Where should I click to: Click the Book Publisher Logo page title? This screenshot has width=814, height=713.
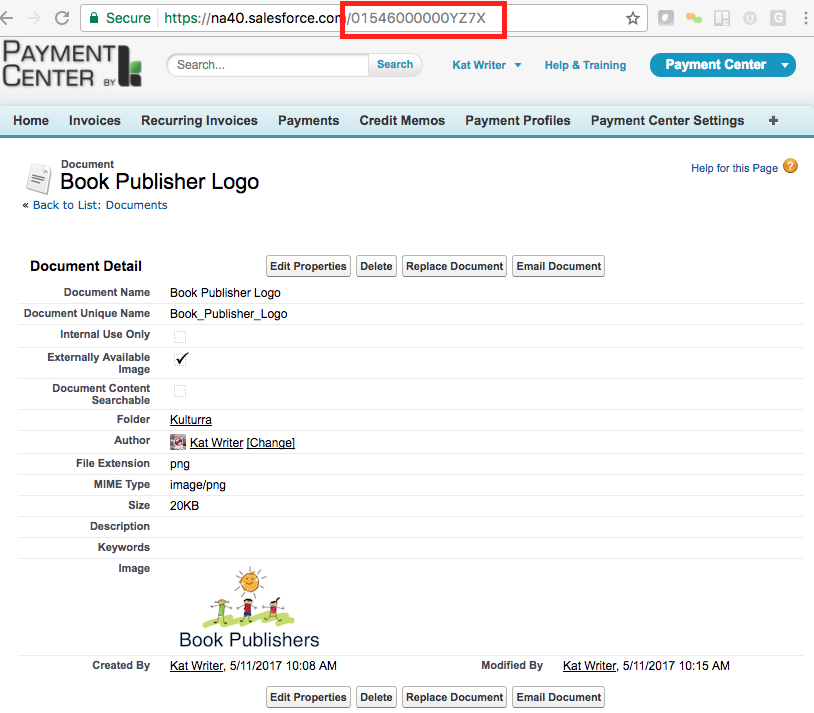pyautogui.click(x=159, y=182)
